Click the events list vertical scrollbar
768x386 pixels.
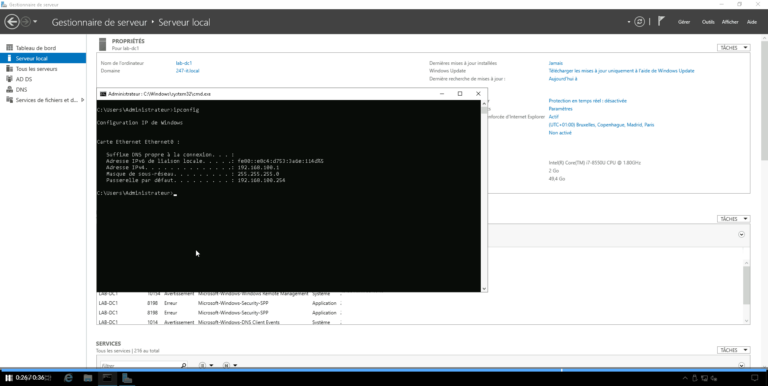point(746,286)
